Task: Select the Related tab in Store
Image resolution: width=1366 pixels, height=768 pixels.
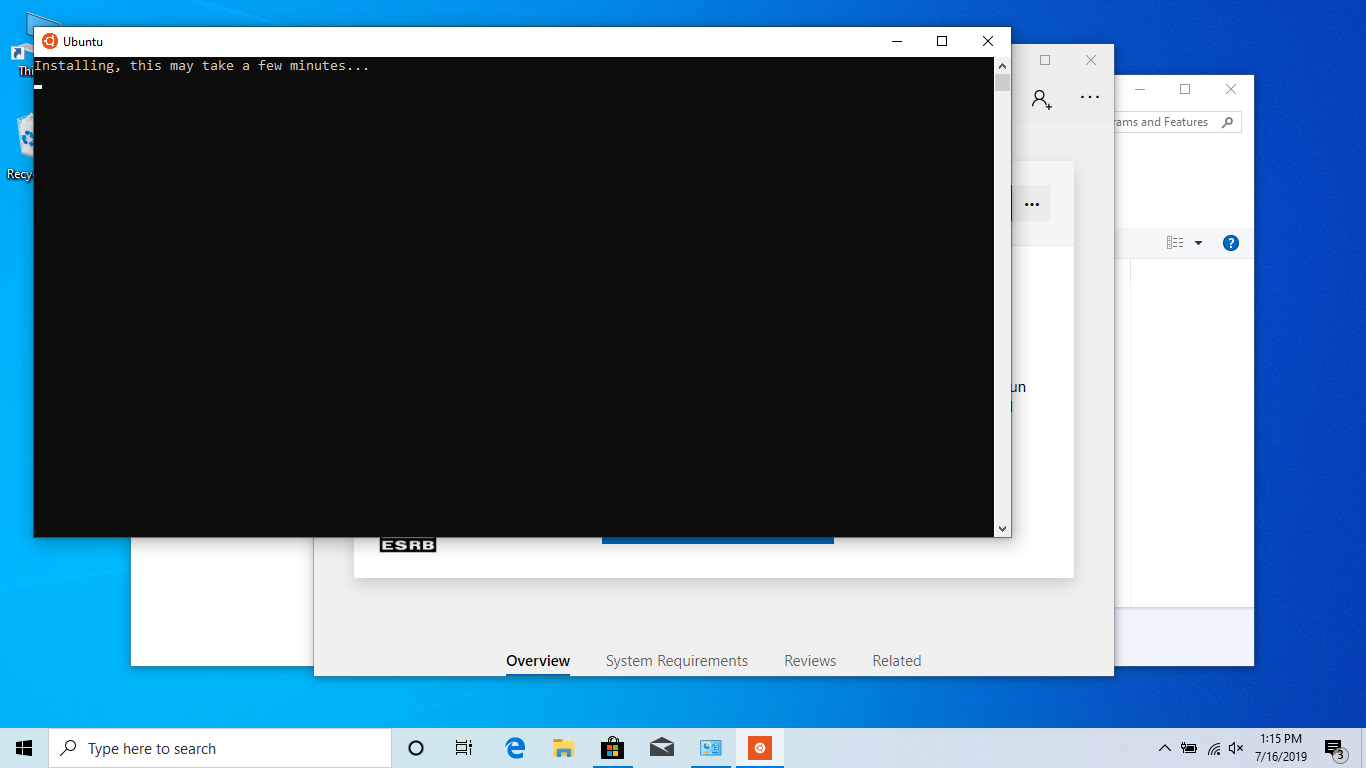Action: 896,661
